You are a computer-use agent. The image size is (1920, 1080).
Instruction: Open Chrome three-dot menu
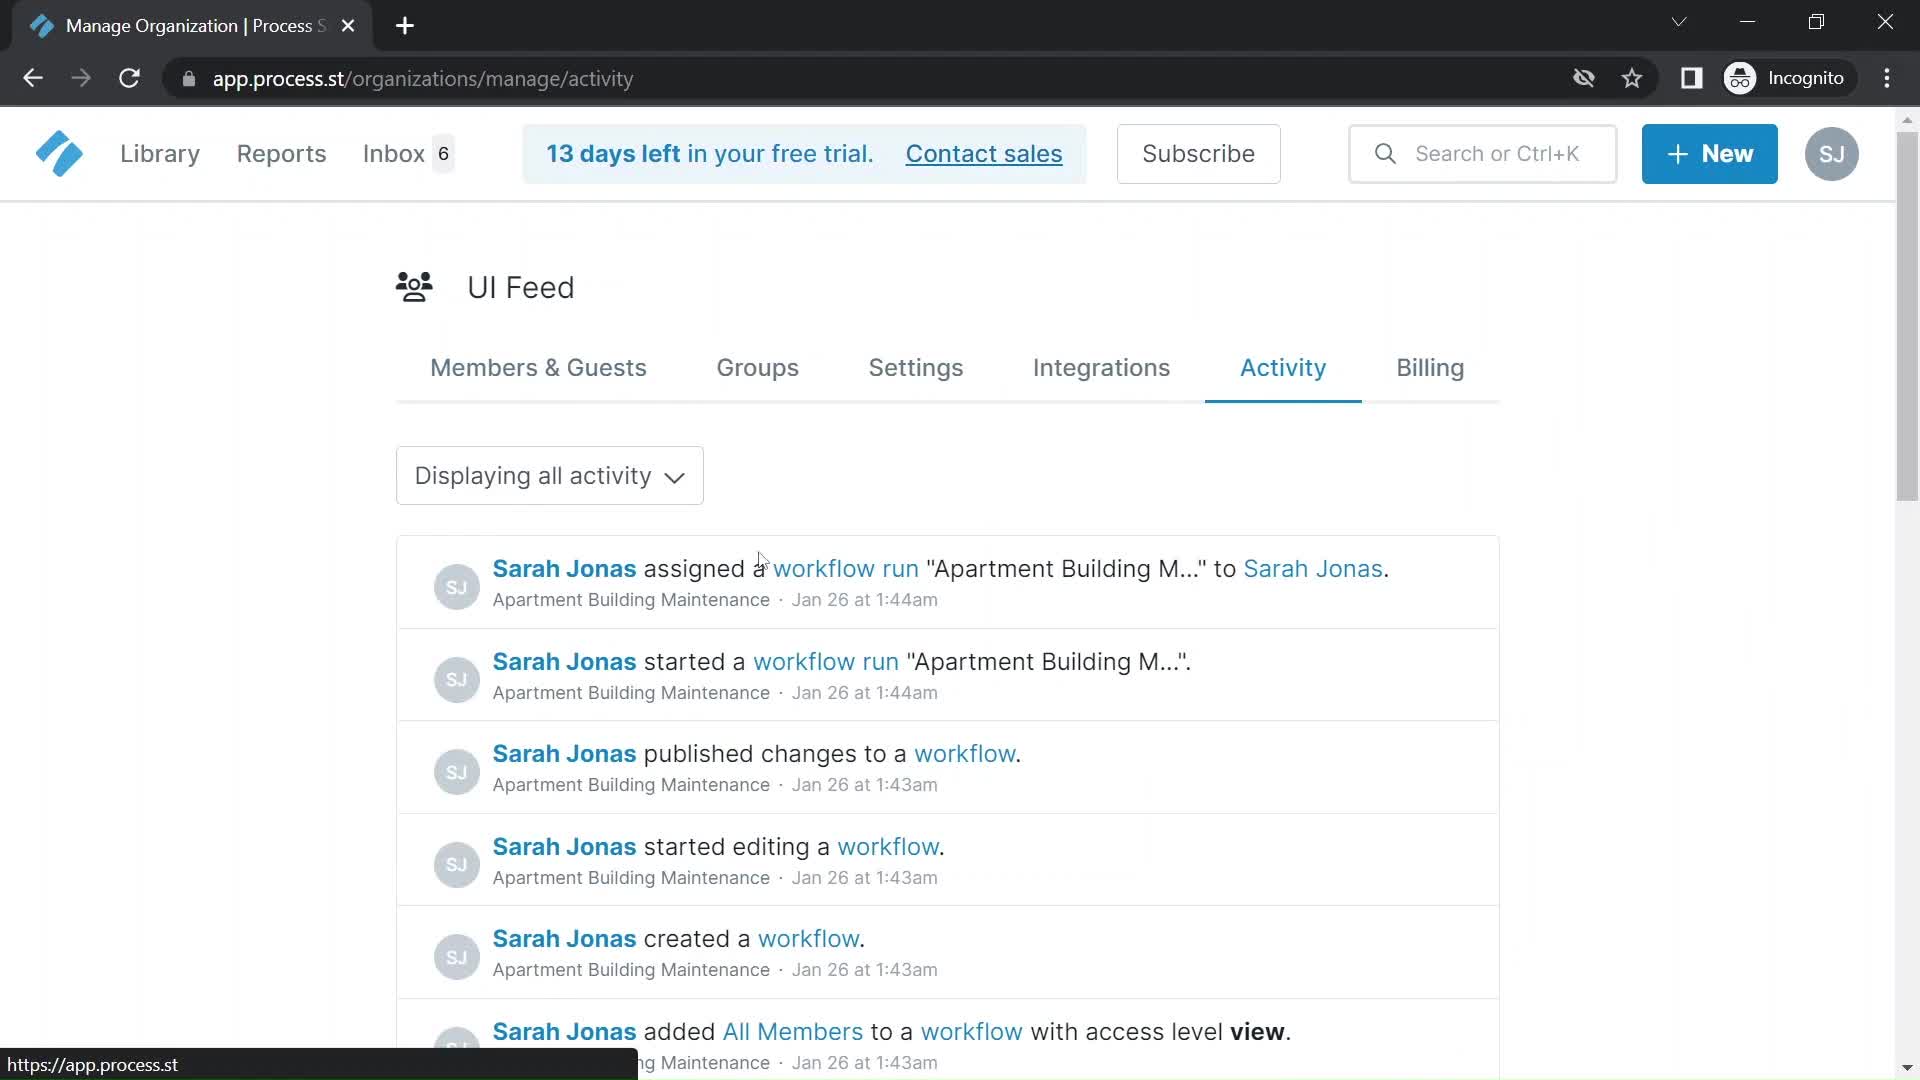pyautogui.click(x=1887, y=78)
